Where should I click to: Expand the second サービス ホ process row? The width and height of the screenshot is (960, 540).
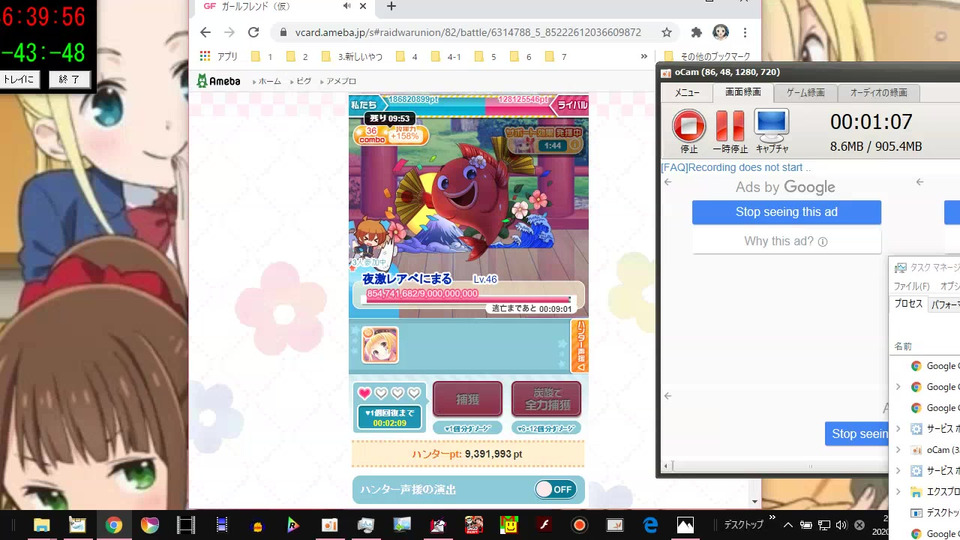click(898, 471)
